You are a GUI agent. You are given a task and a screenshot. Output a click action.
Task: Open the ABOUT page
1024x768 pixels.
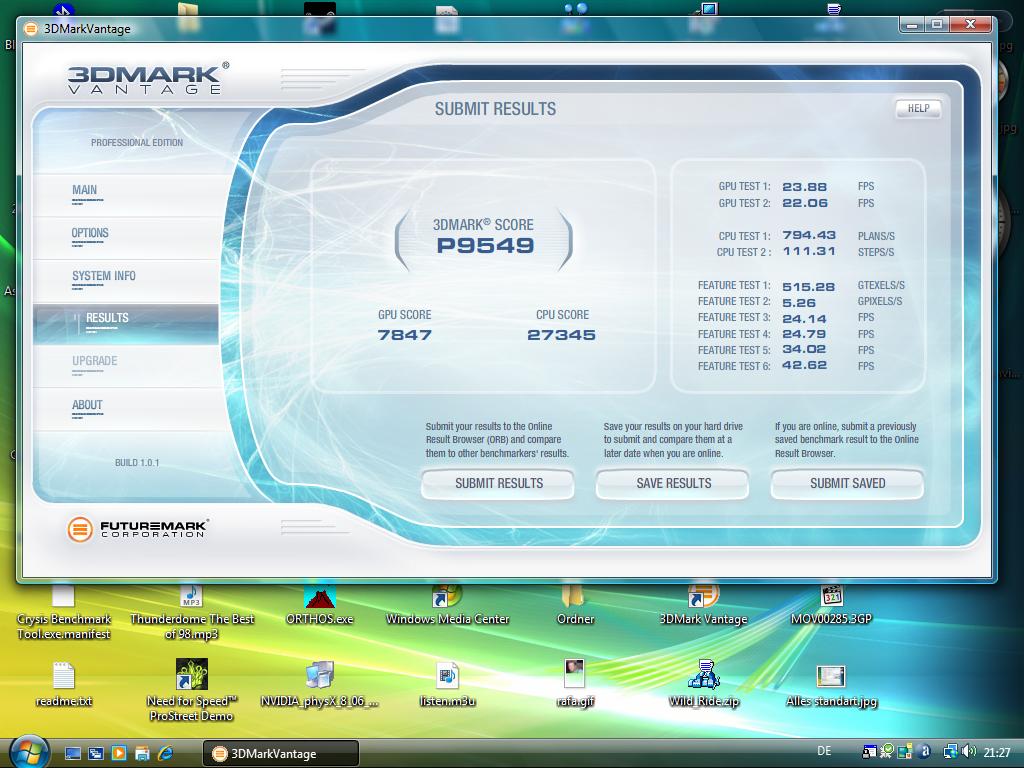[87, 405]
